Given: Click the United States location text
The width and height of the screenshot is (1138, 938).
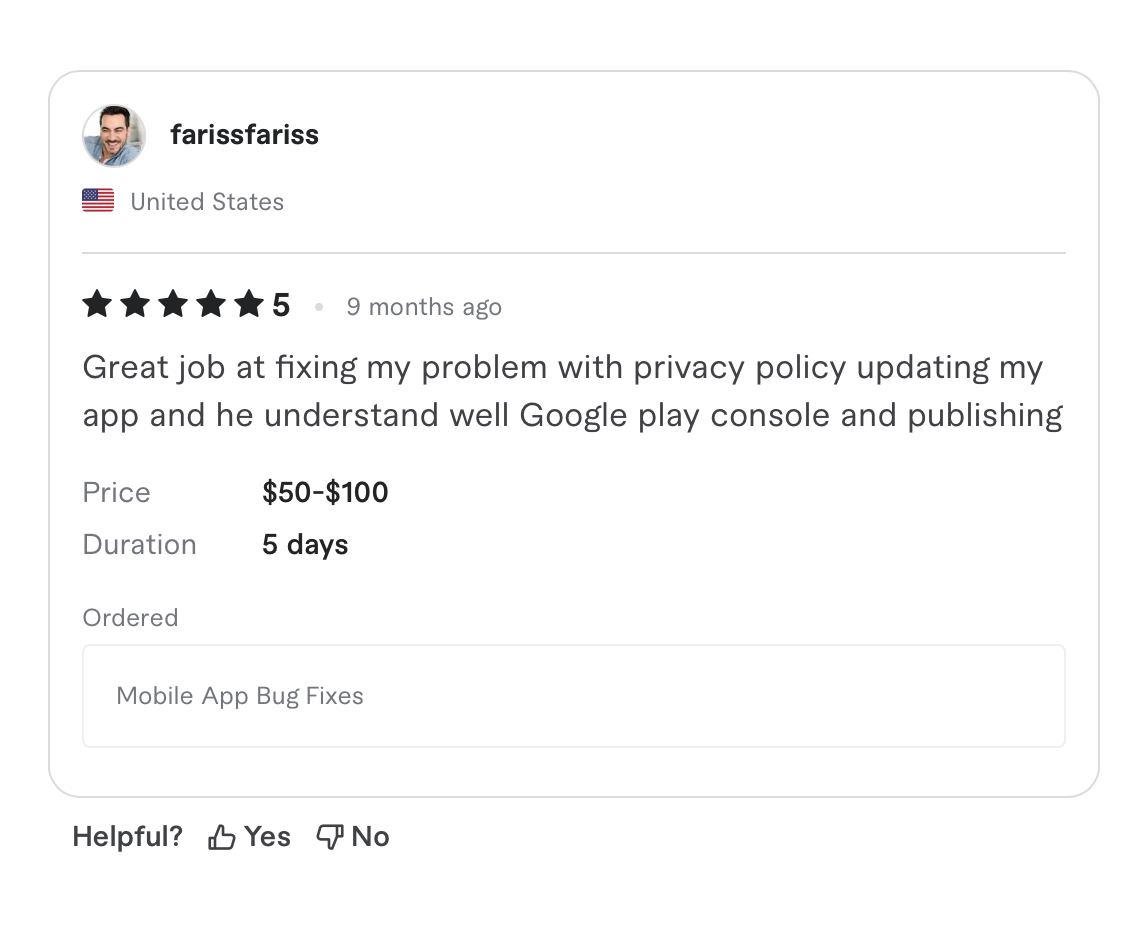Looking at the screenshot, I should pos(206,201).
